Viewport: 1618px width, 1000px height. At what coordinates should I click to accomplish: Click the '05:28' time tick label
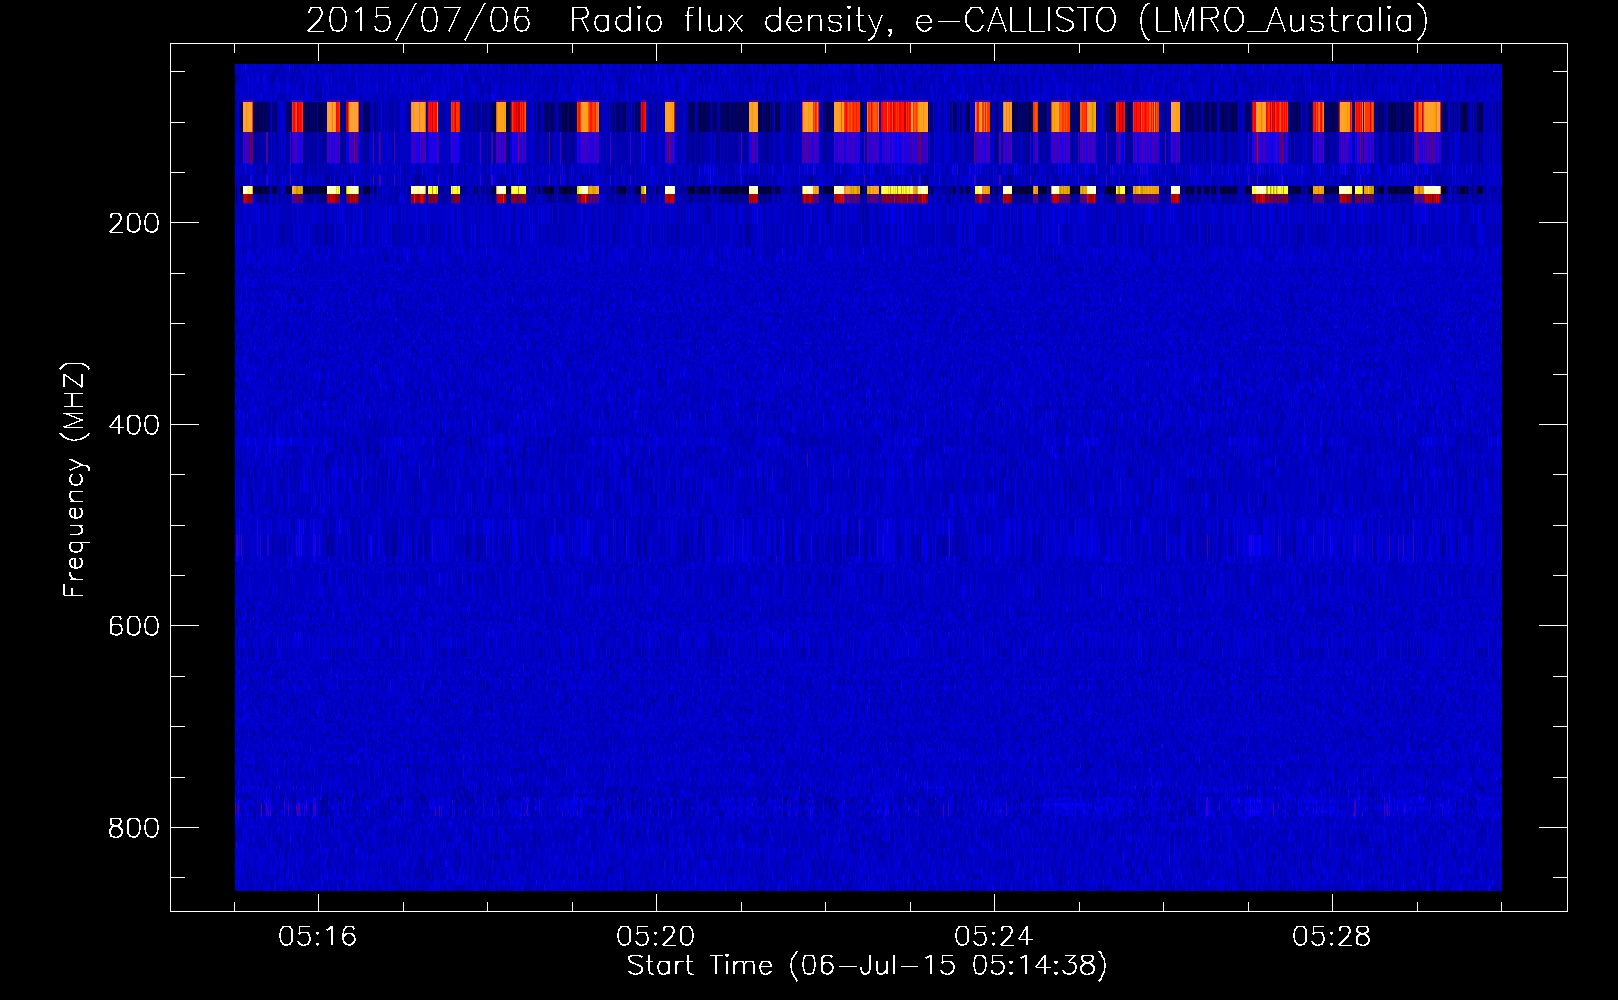coord(1332,937)
